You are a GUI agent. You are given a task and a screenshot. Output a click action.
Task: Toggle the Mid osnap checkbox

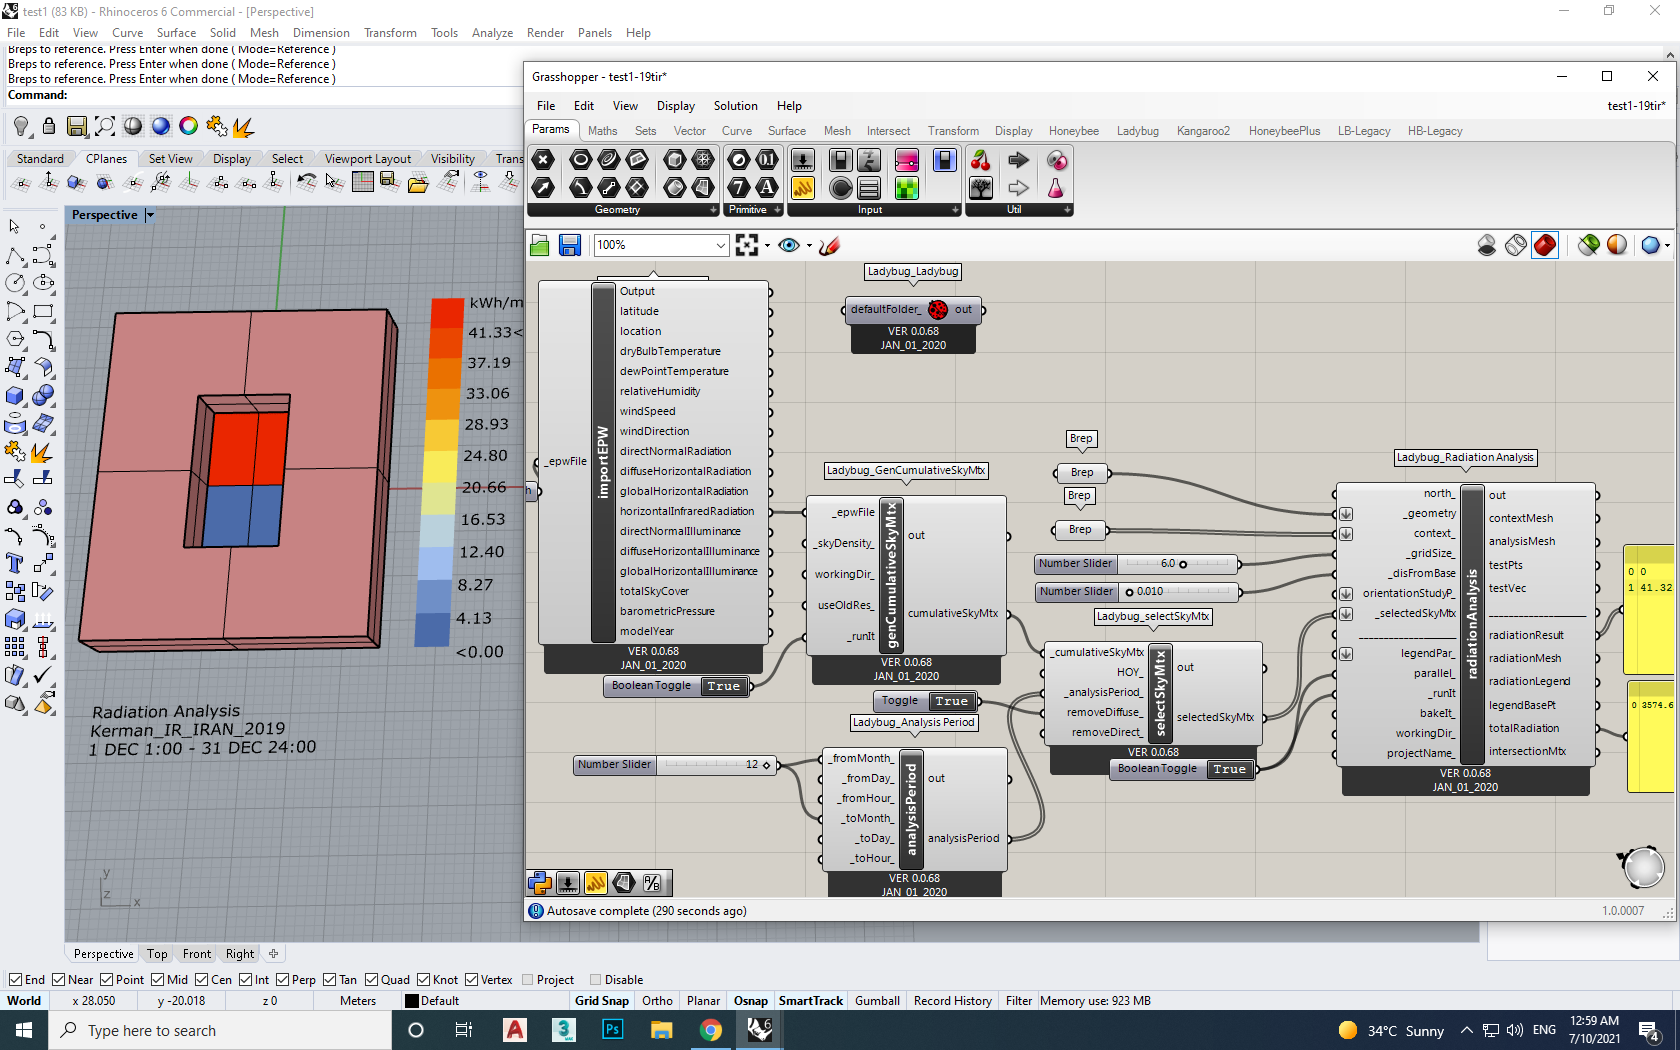pyautogui.click(x=158, y=980)
